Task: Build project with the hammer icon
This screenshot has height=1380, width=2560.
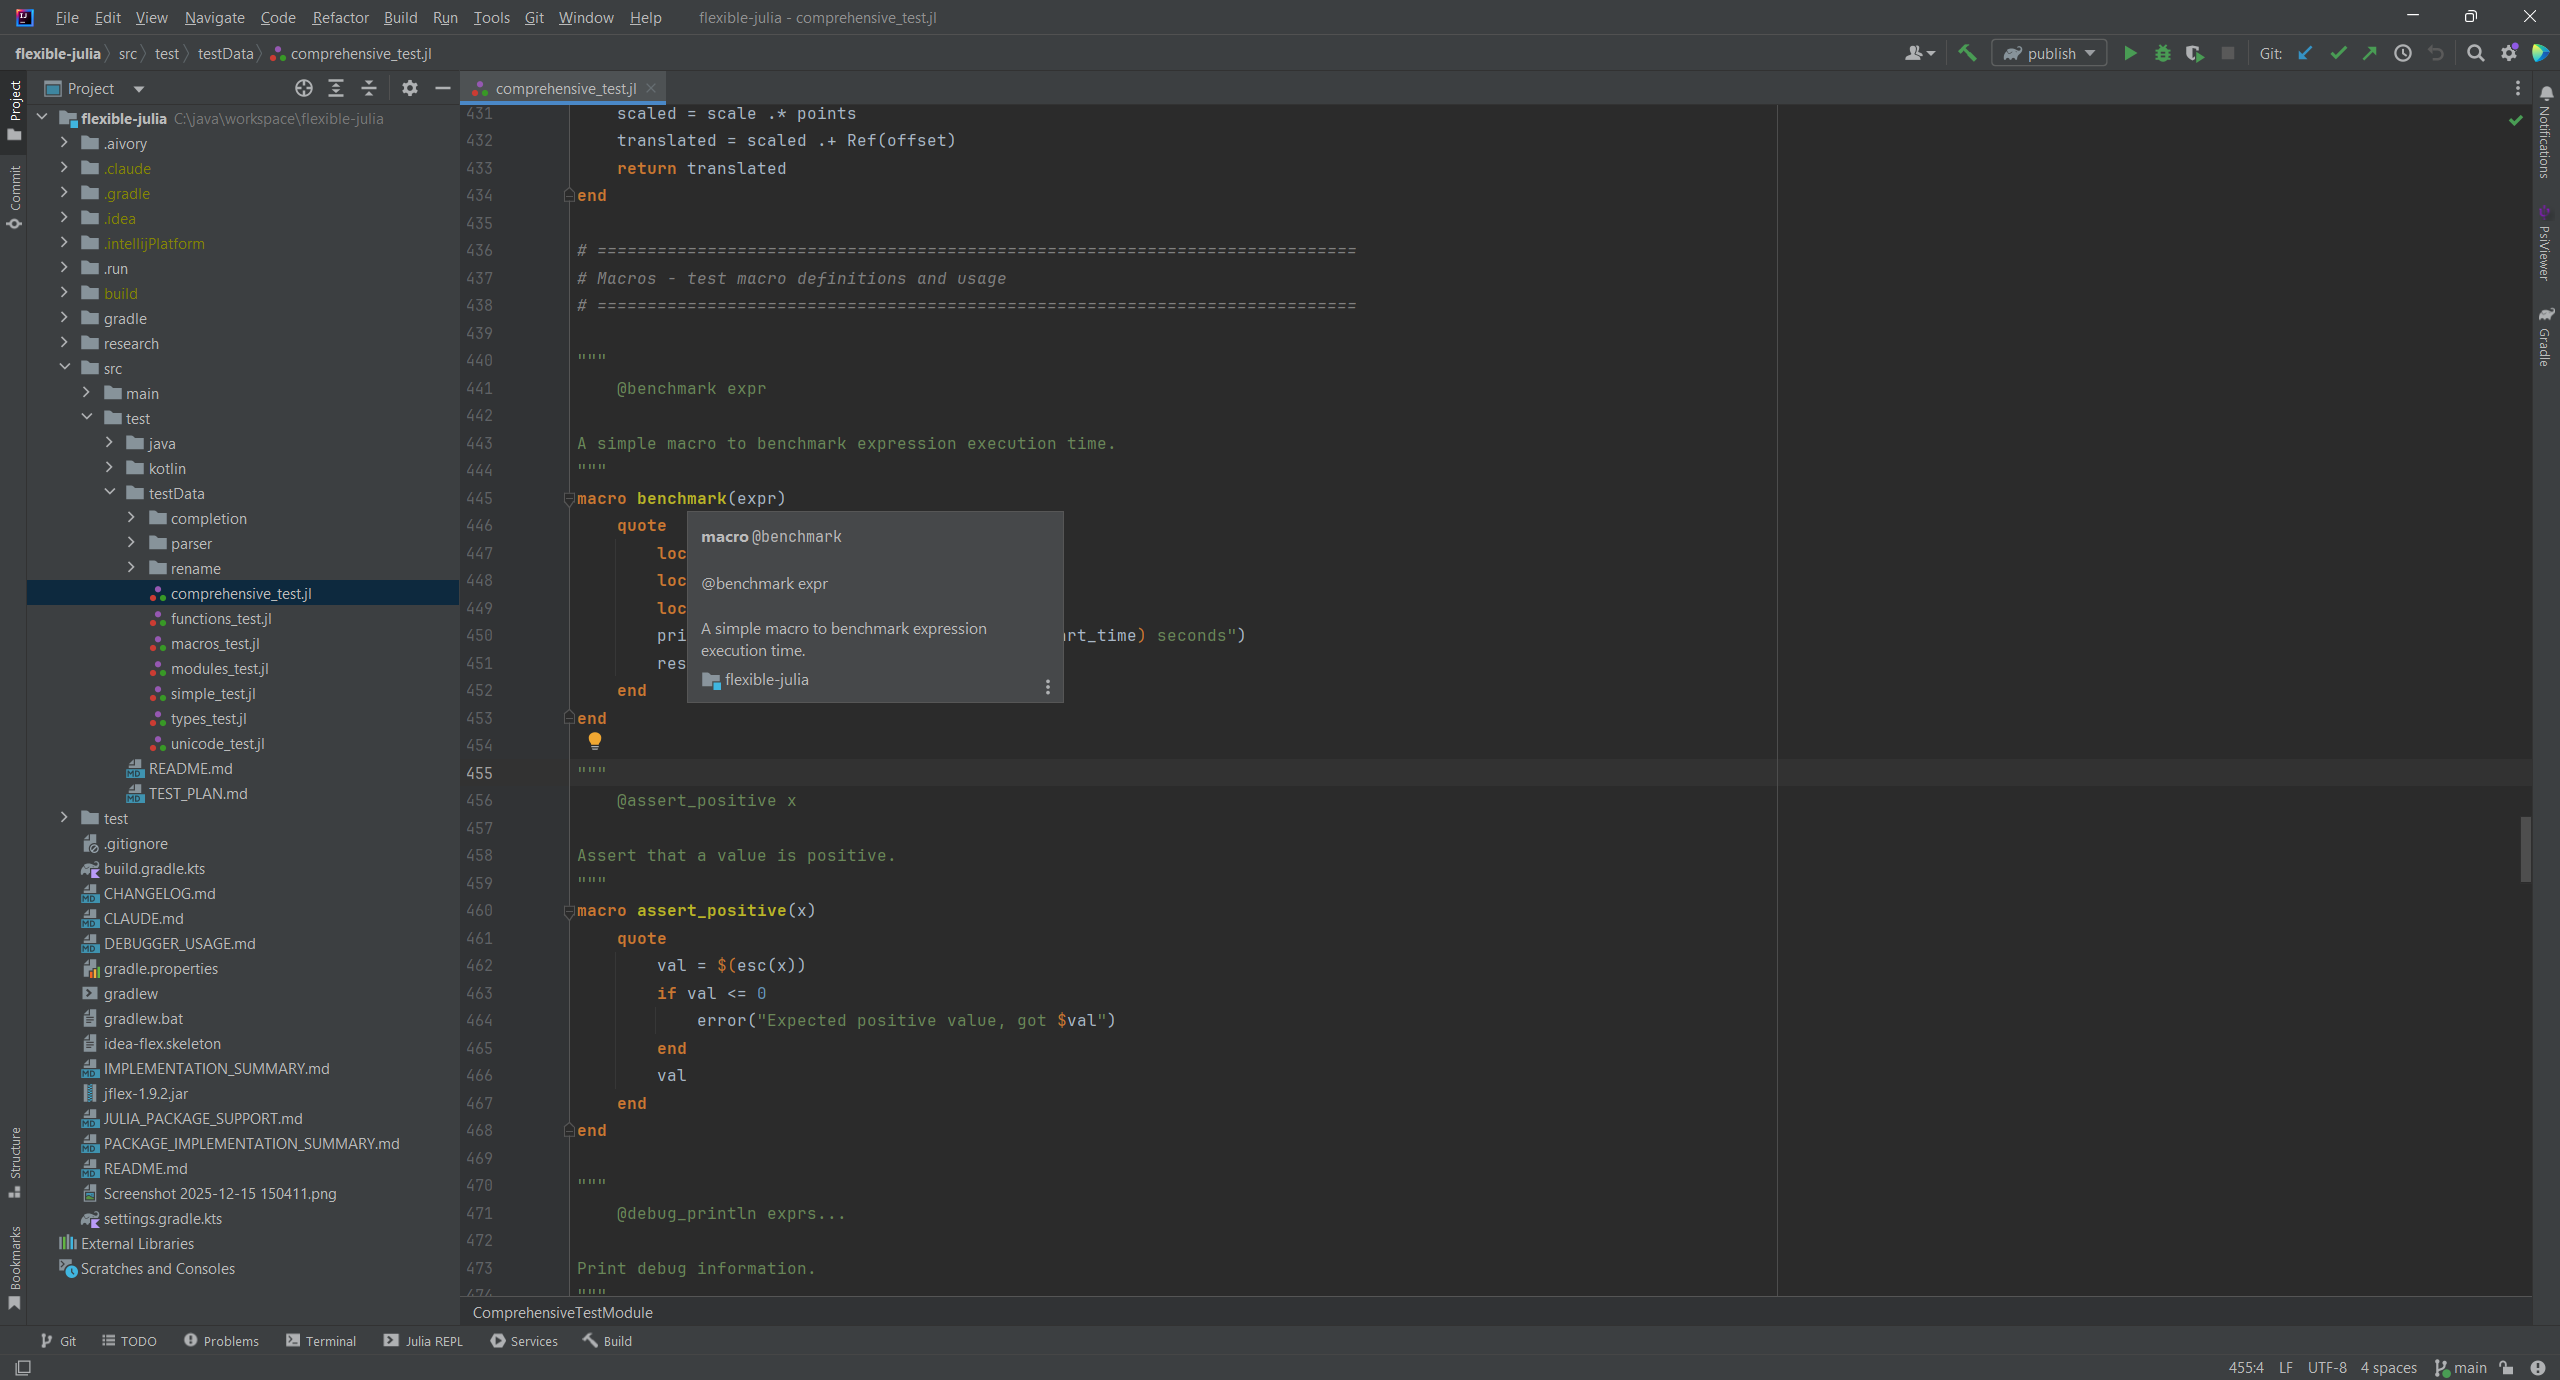Action: tap(1967, 54)
